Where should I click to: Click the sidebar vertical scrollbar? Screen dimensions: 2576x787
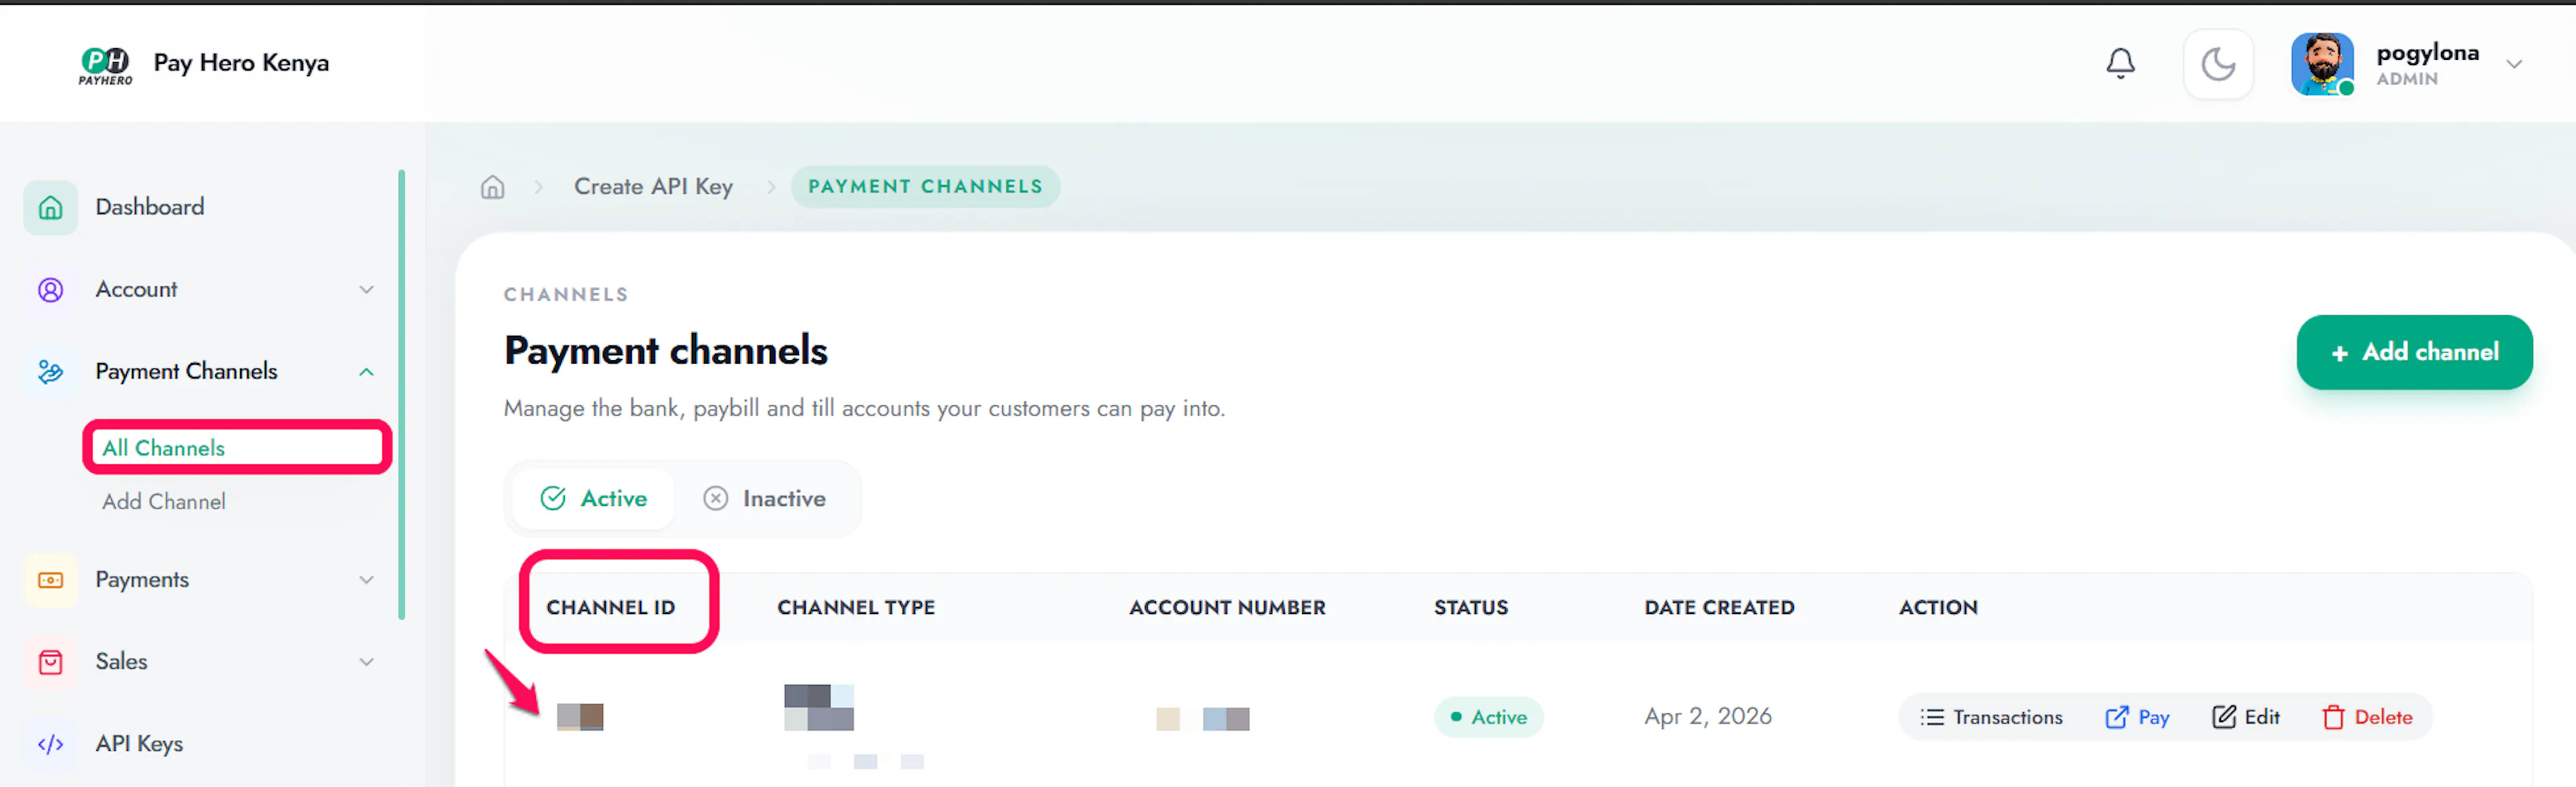point(401,395)
